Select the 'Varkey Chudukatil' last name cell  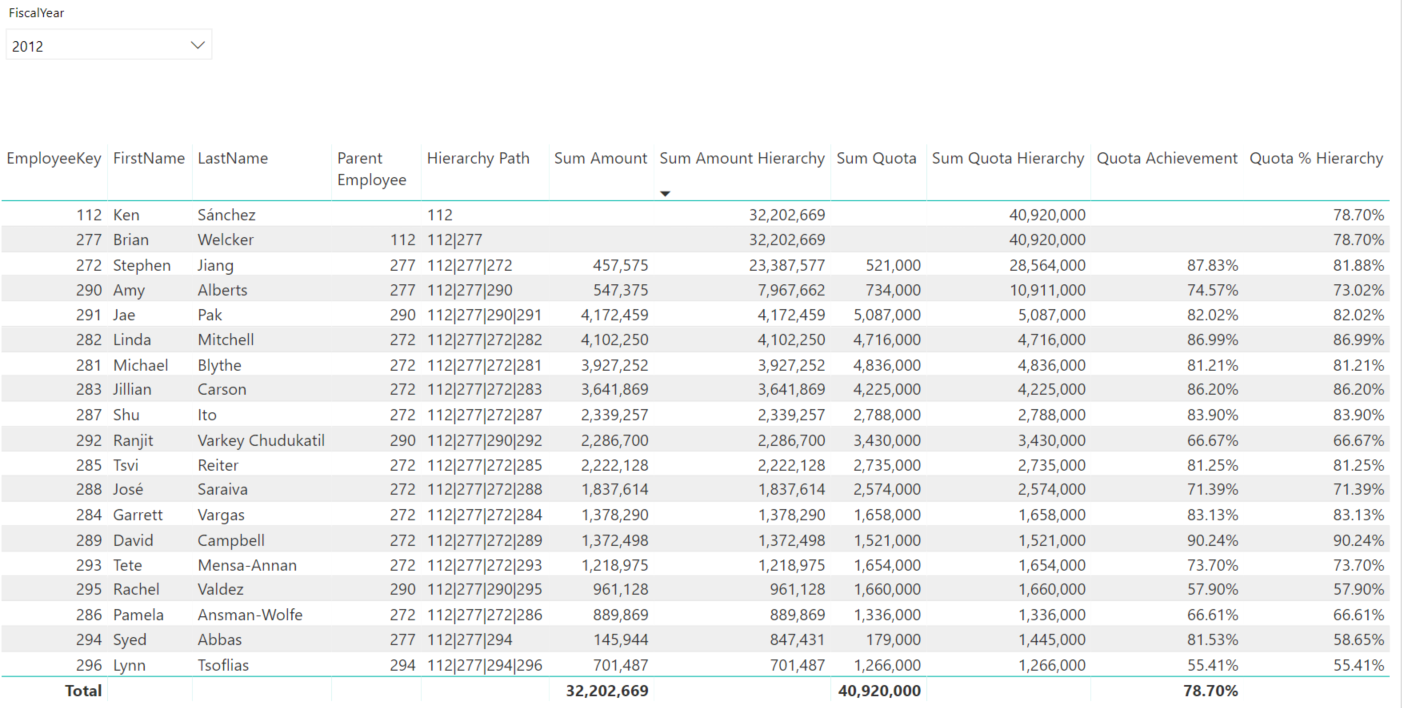(261, 440)
